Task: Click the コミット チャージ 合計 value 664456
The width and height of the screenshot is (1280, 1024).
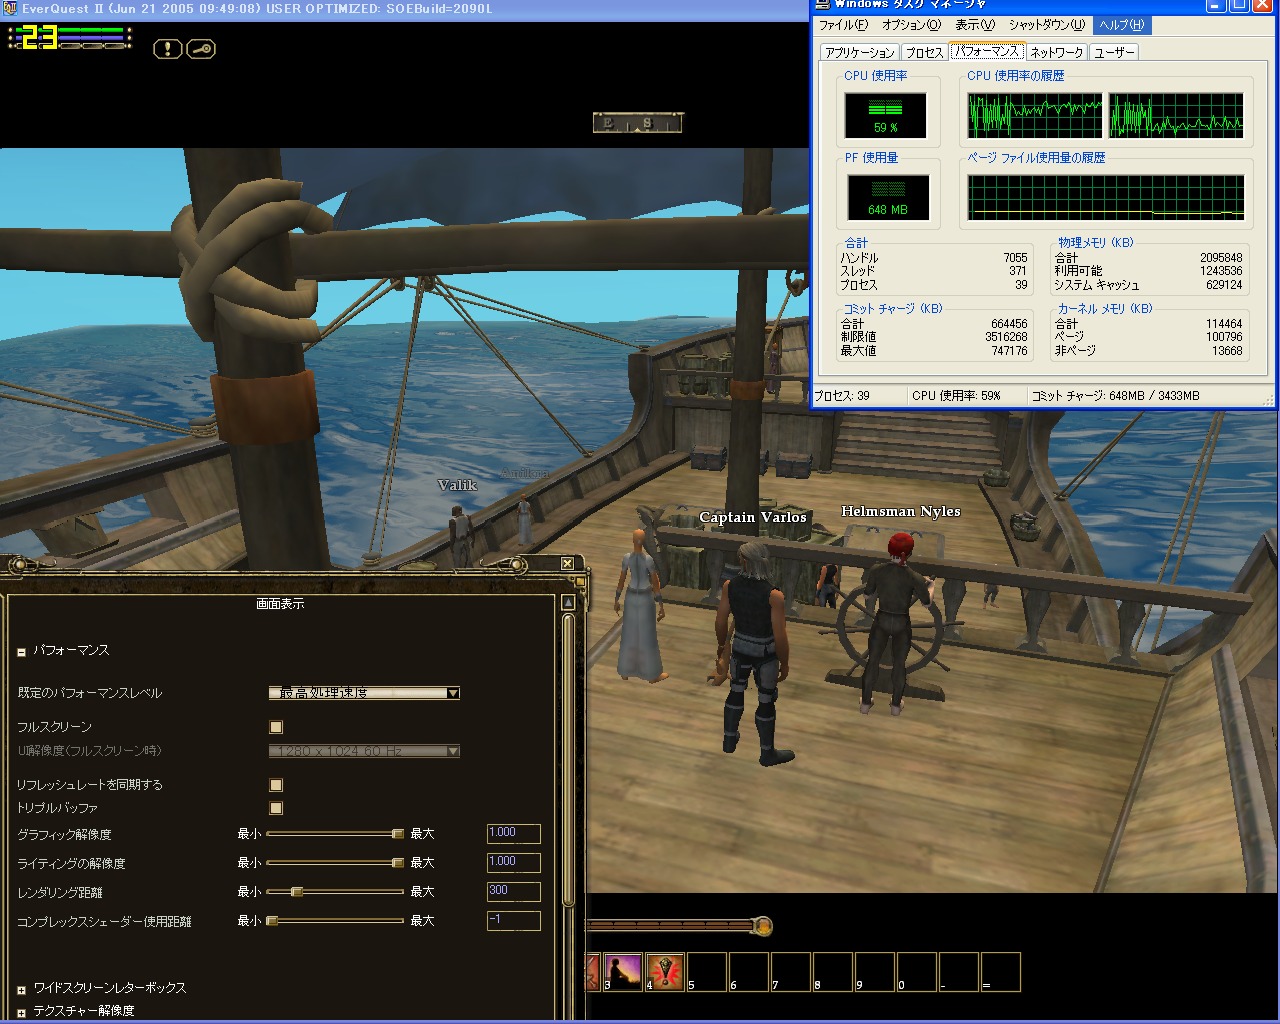Action: [x=1009, y=324]
